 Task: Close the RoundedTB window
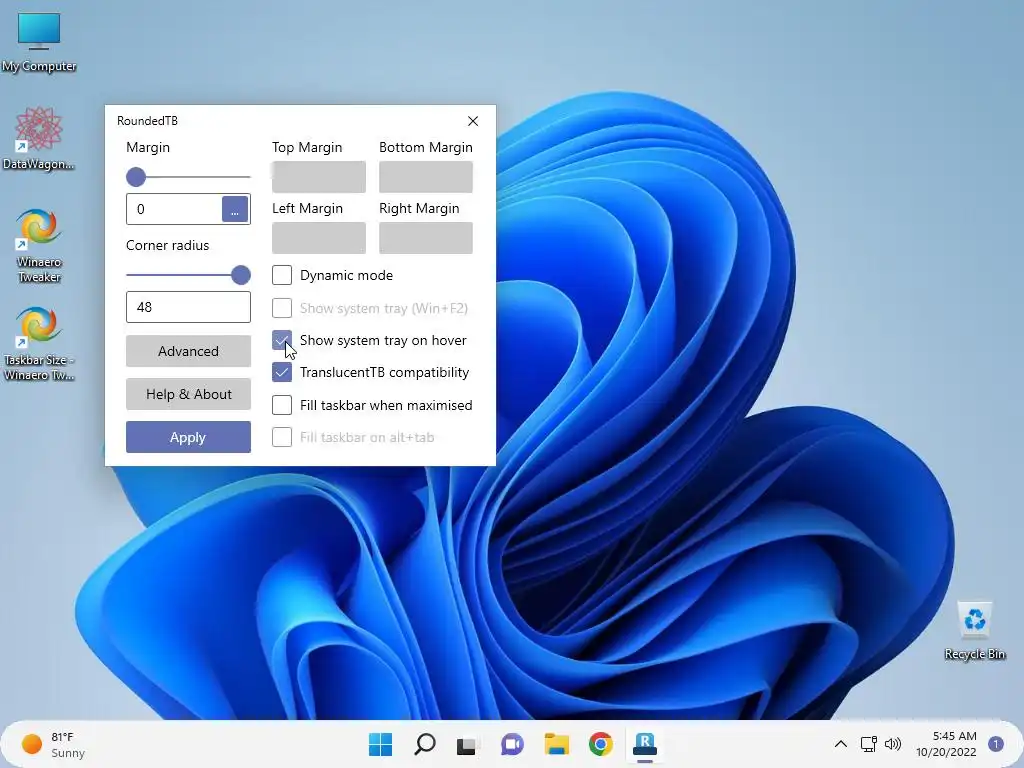click(x=473, y=121)
